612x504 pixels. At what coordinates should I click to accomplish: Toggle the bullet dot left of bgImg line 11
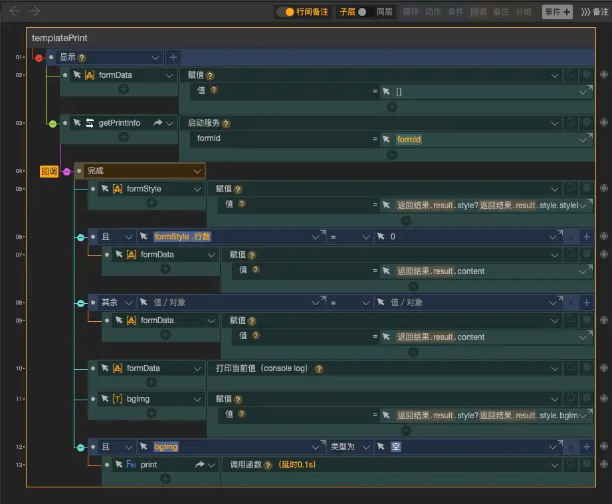[93, 399]
